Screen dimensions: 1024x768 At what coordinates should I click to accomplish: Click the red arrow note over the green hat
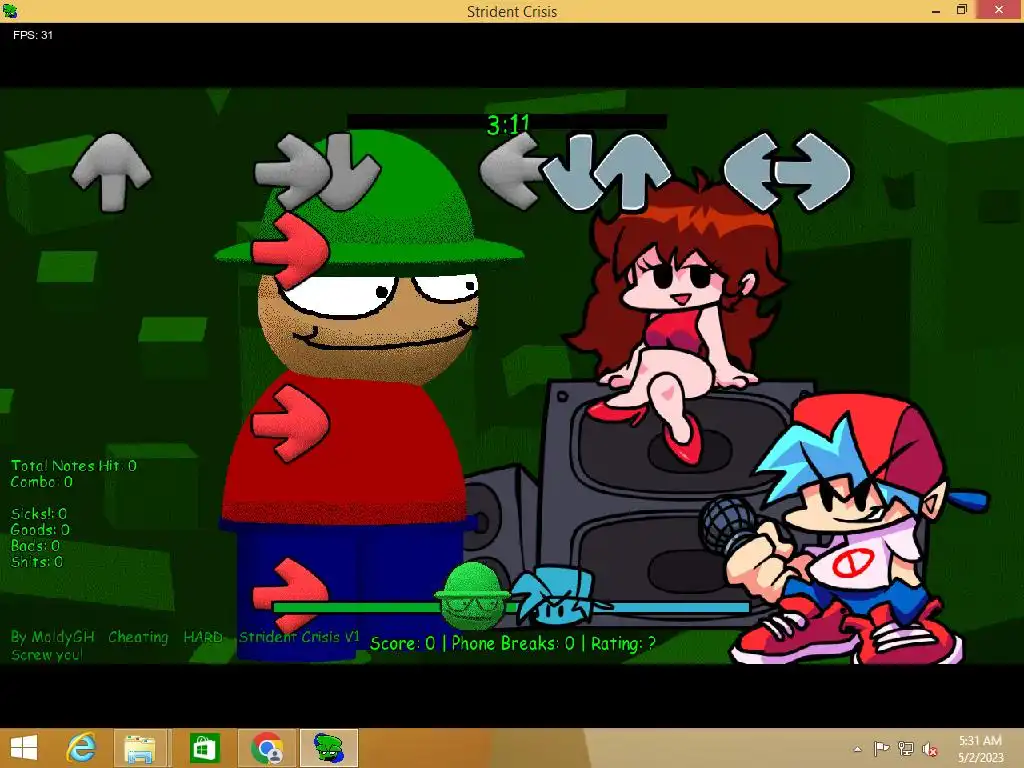tap(291, 251)
